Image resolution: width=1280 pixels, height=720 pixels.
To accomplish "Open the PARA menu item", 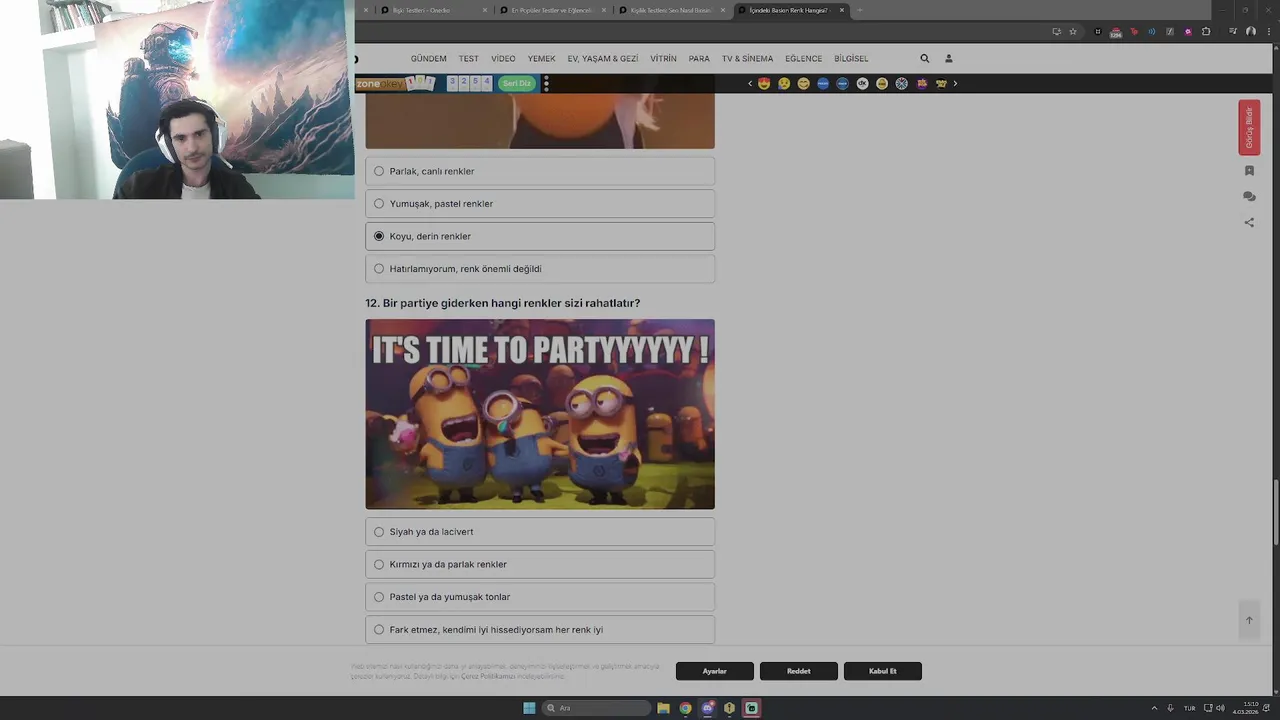I will 699,58.
